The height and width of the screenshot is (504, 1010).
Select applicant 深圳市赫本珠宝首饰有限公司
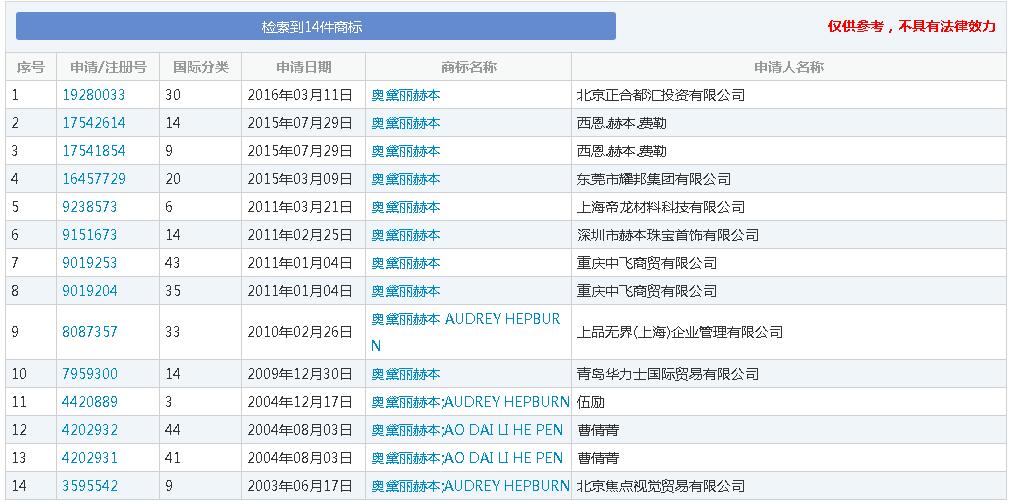pos(668,235)
